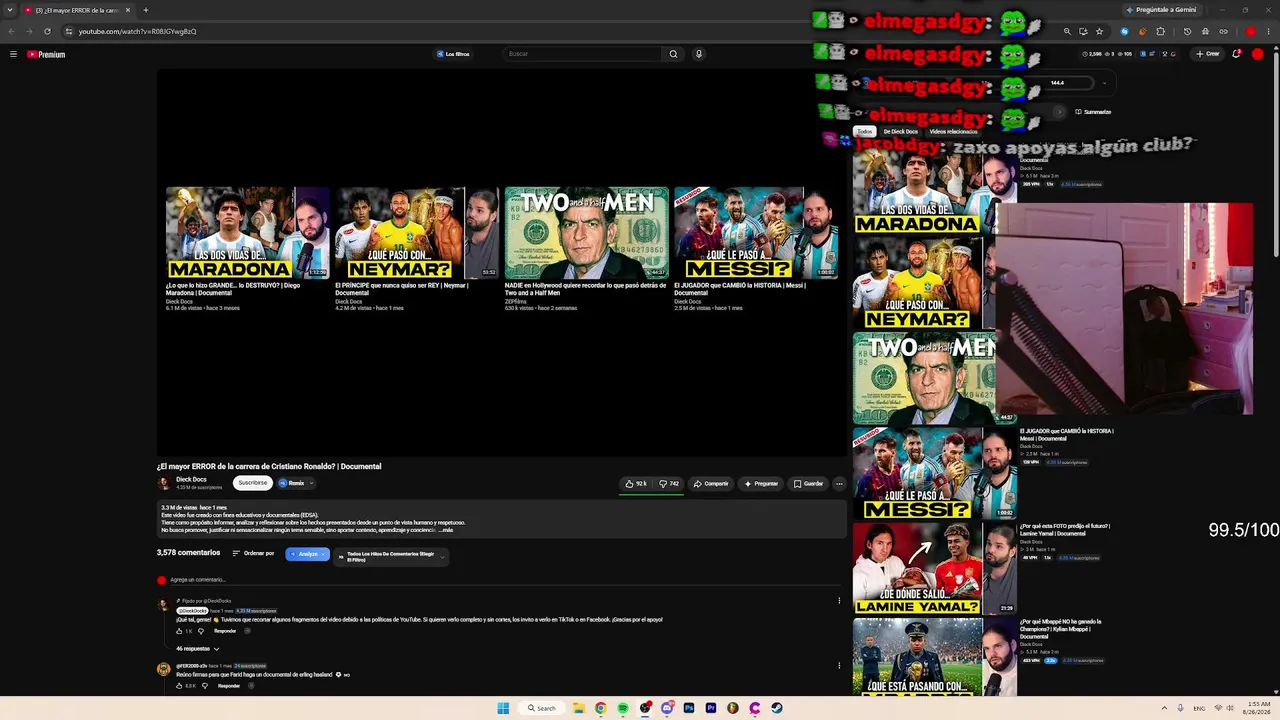Open the Messi end-screen video thumbnail

pos(756,232)
